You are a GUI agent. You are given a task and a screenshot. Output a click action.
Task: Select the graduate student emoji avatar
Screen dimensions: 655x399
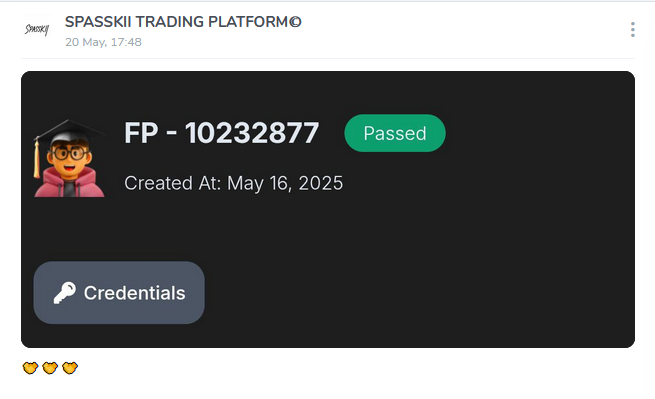(69, 158)
